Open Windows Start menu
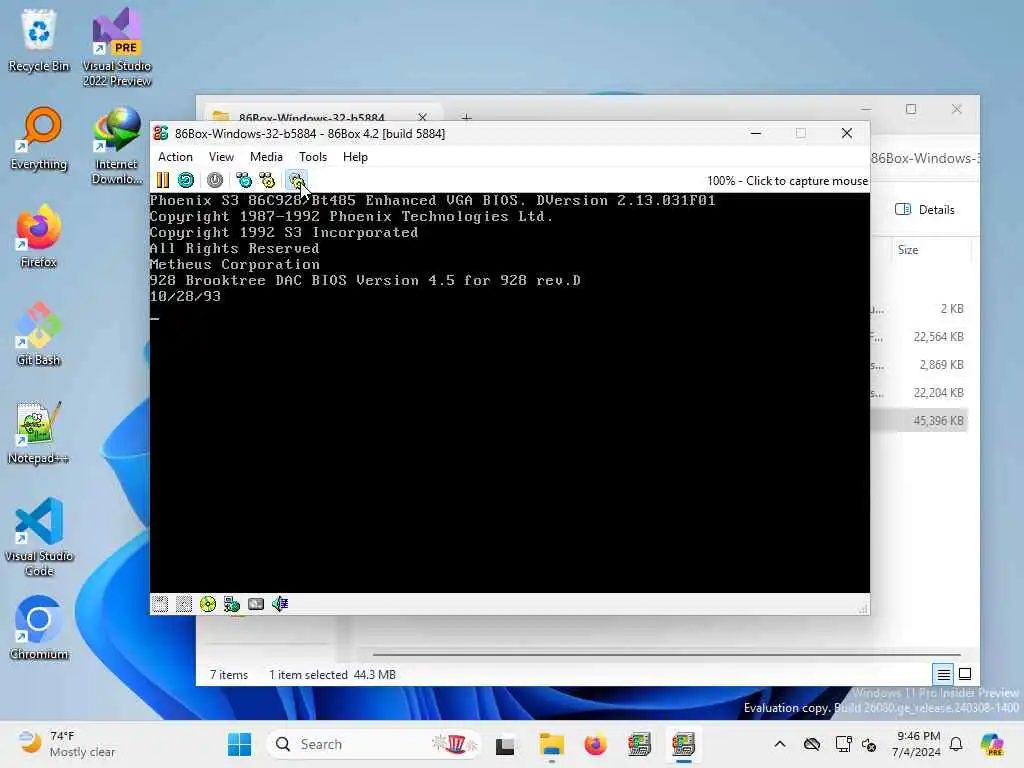Image resolution: width=1024 pixels, height=768 pixels. pyautogui.click(x=239, y=744)
